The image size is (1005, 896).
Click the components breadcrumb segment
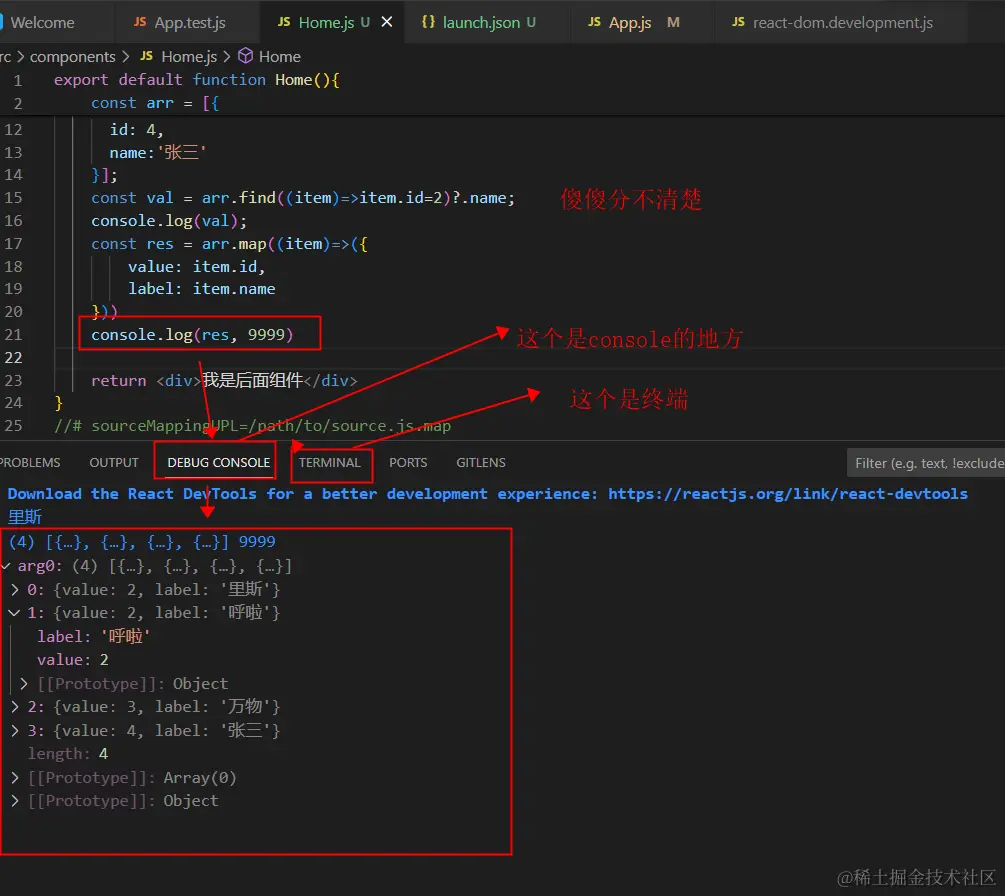click(72, 56)
